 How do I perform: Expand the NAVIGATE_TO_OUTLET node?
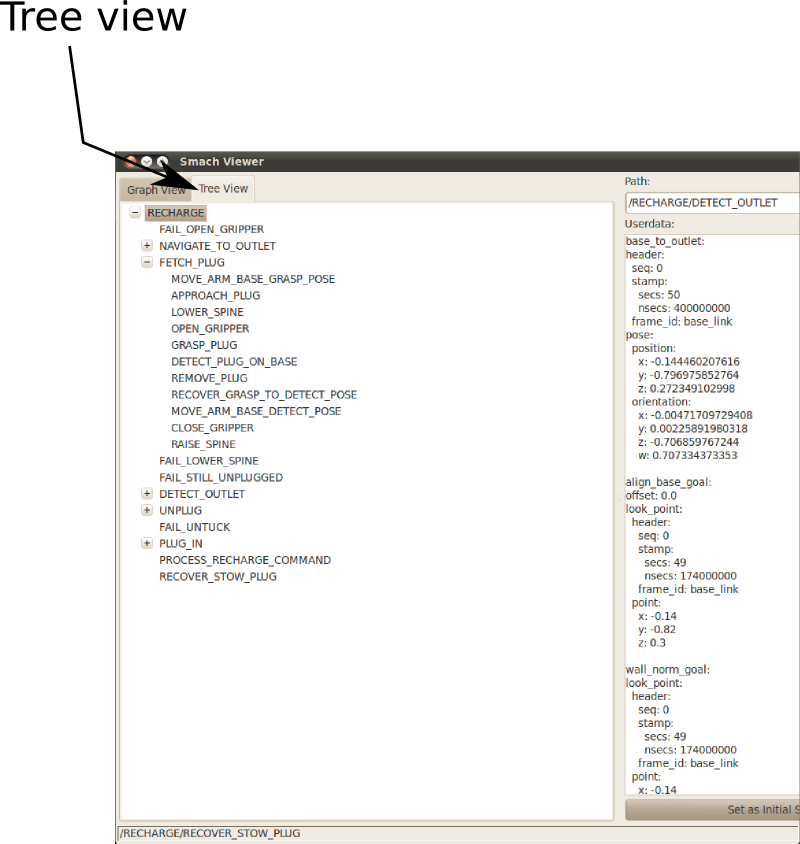click(147, 246)
